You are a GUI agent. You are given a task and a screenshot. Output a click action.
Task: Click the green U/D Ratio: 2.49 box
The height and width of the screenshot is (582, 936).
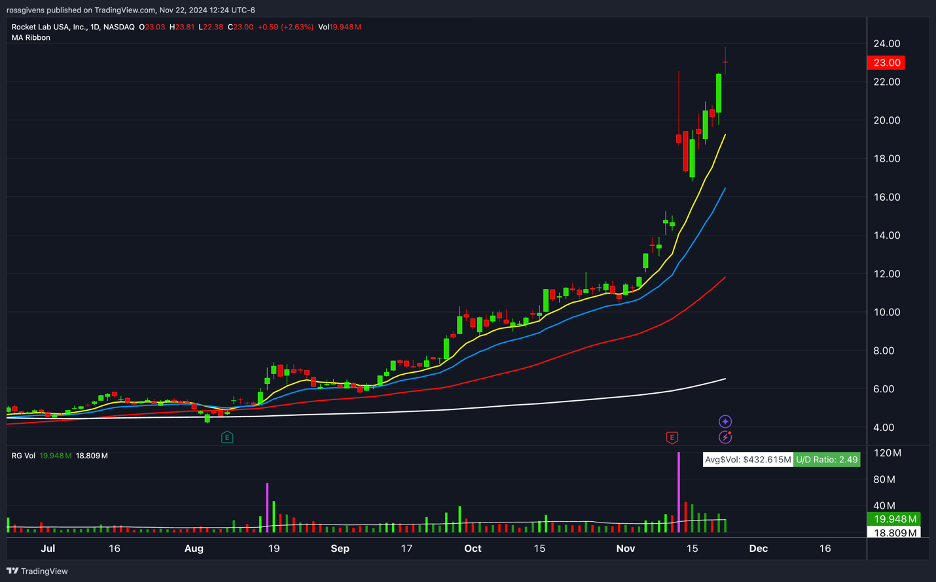[827, 460]
